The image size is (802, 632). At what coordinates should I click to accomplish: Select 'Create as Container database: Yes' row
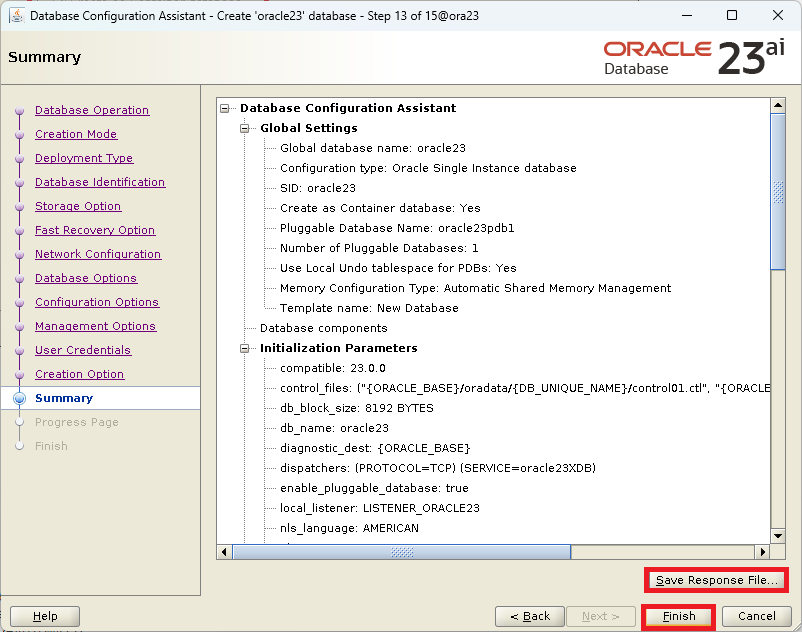point(380,208)
